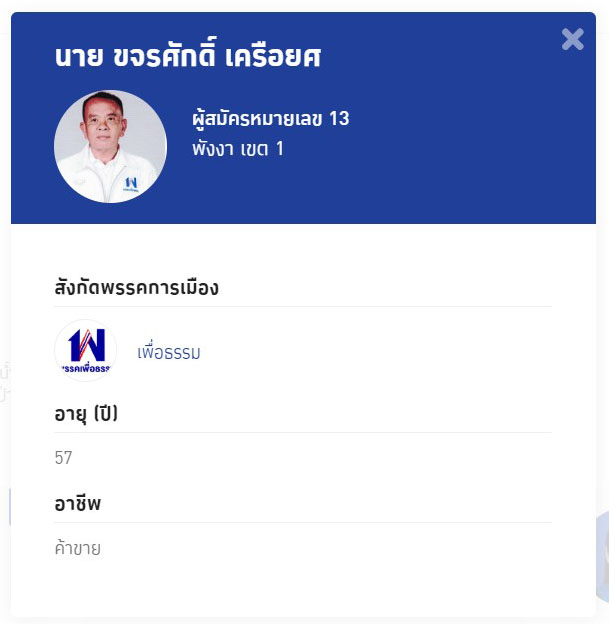Click the blank white area below ค้าขาย
This screenshot has width=609, height=624.
click(x=300, y=588)
